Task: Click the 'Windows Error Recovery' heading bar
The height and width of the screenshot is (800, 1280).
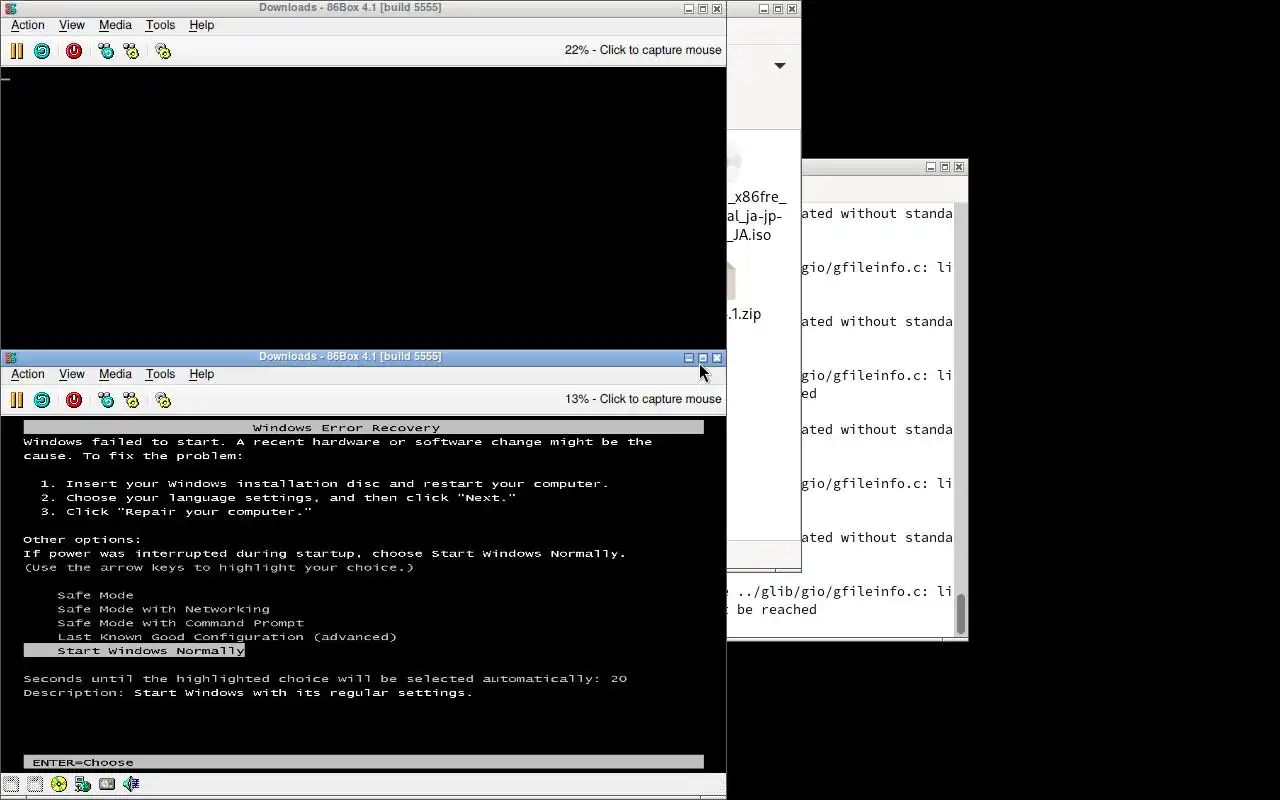Action: (x=364, y=427)
